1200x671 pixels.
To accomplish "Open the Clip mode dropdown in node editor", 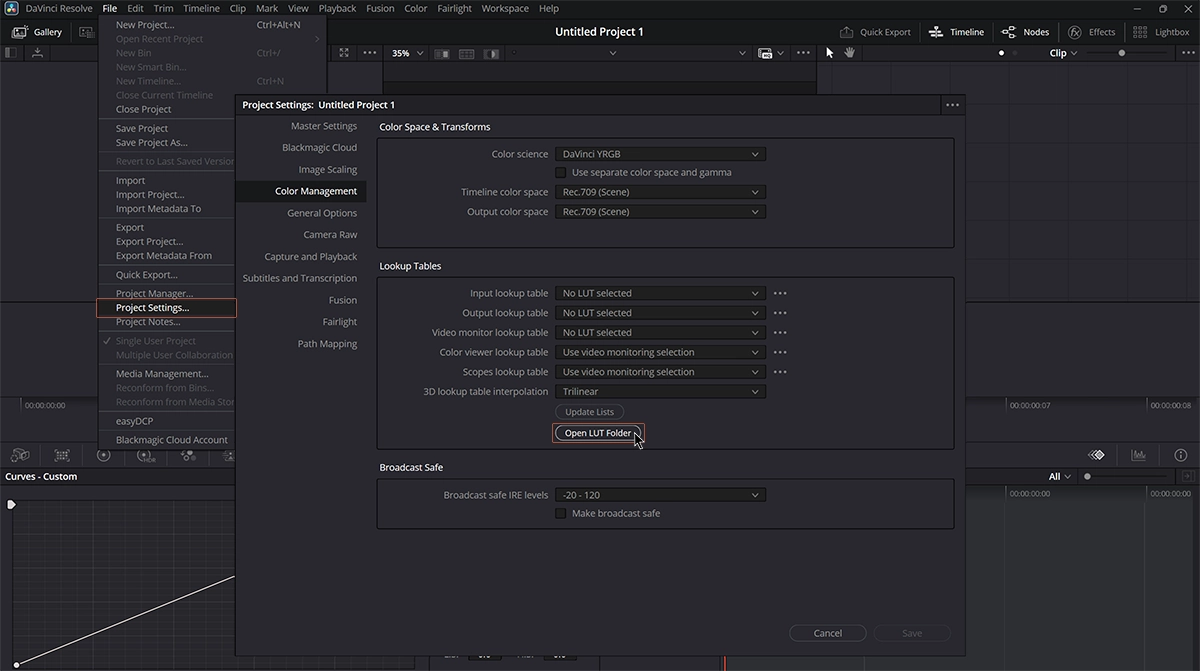I will [1063, 53].
